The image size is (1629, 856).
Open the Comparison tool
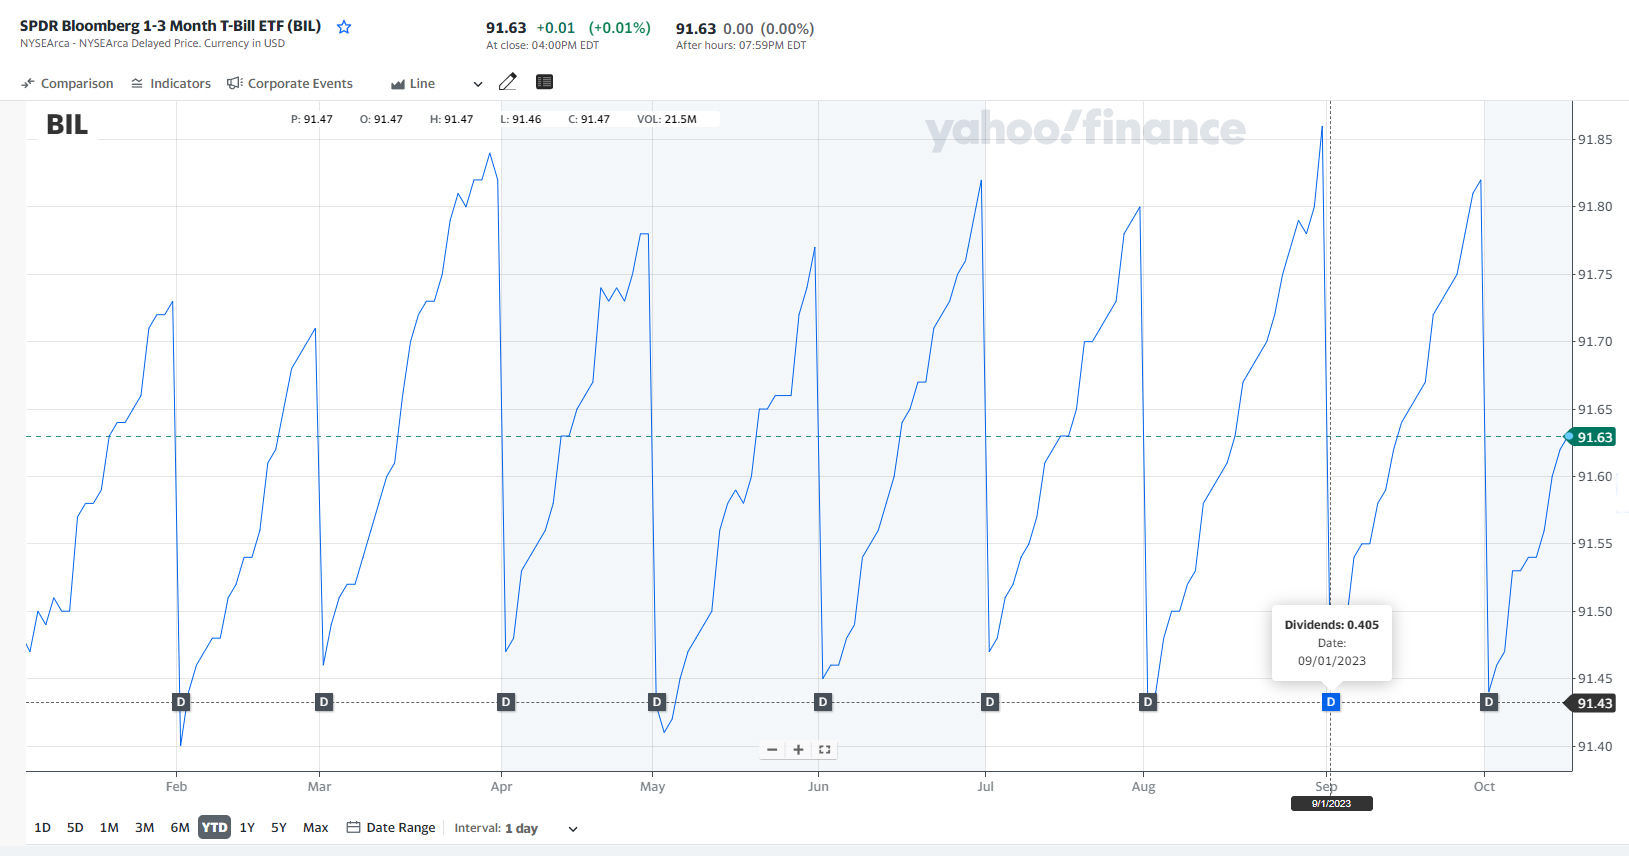coord(67,83)
